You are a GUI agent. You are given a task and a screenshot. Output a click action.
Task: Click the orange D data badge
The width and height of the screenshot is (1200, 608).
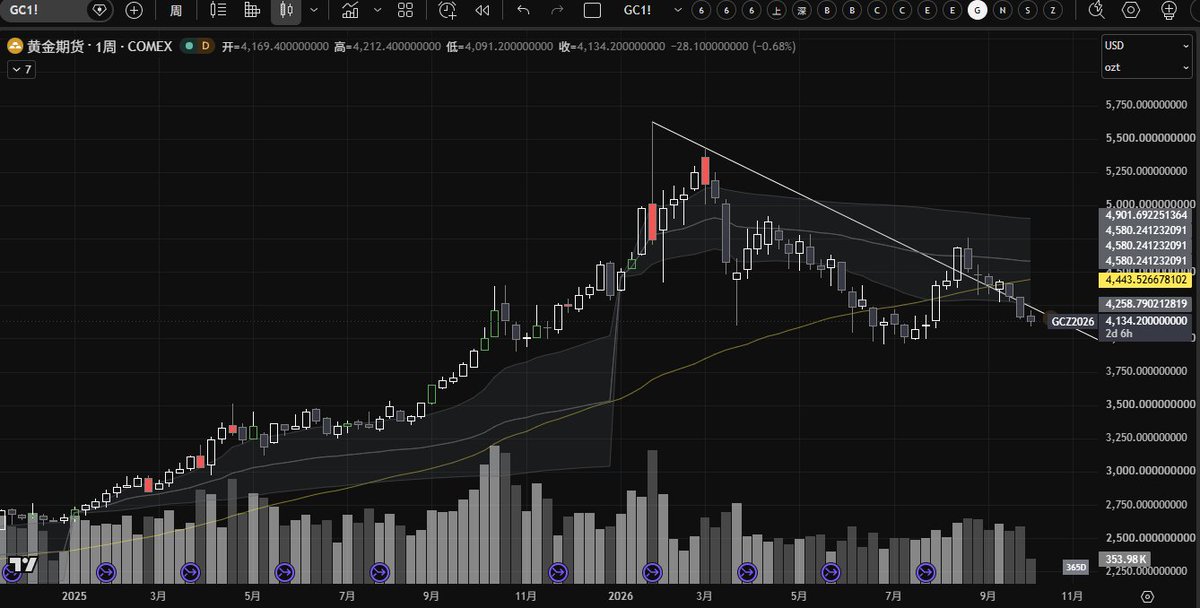(205, 46)
